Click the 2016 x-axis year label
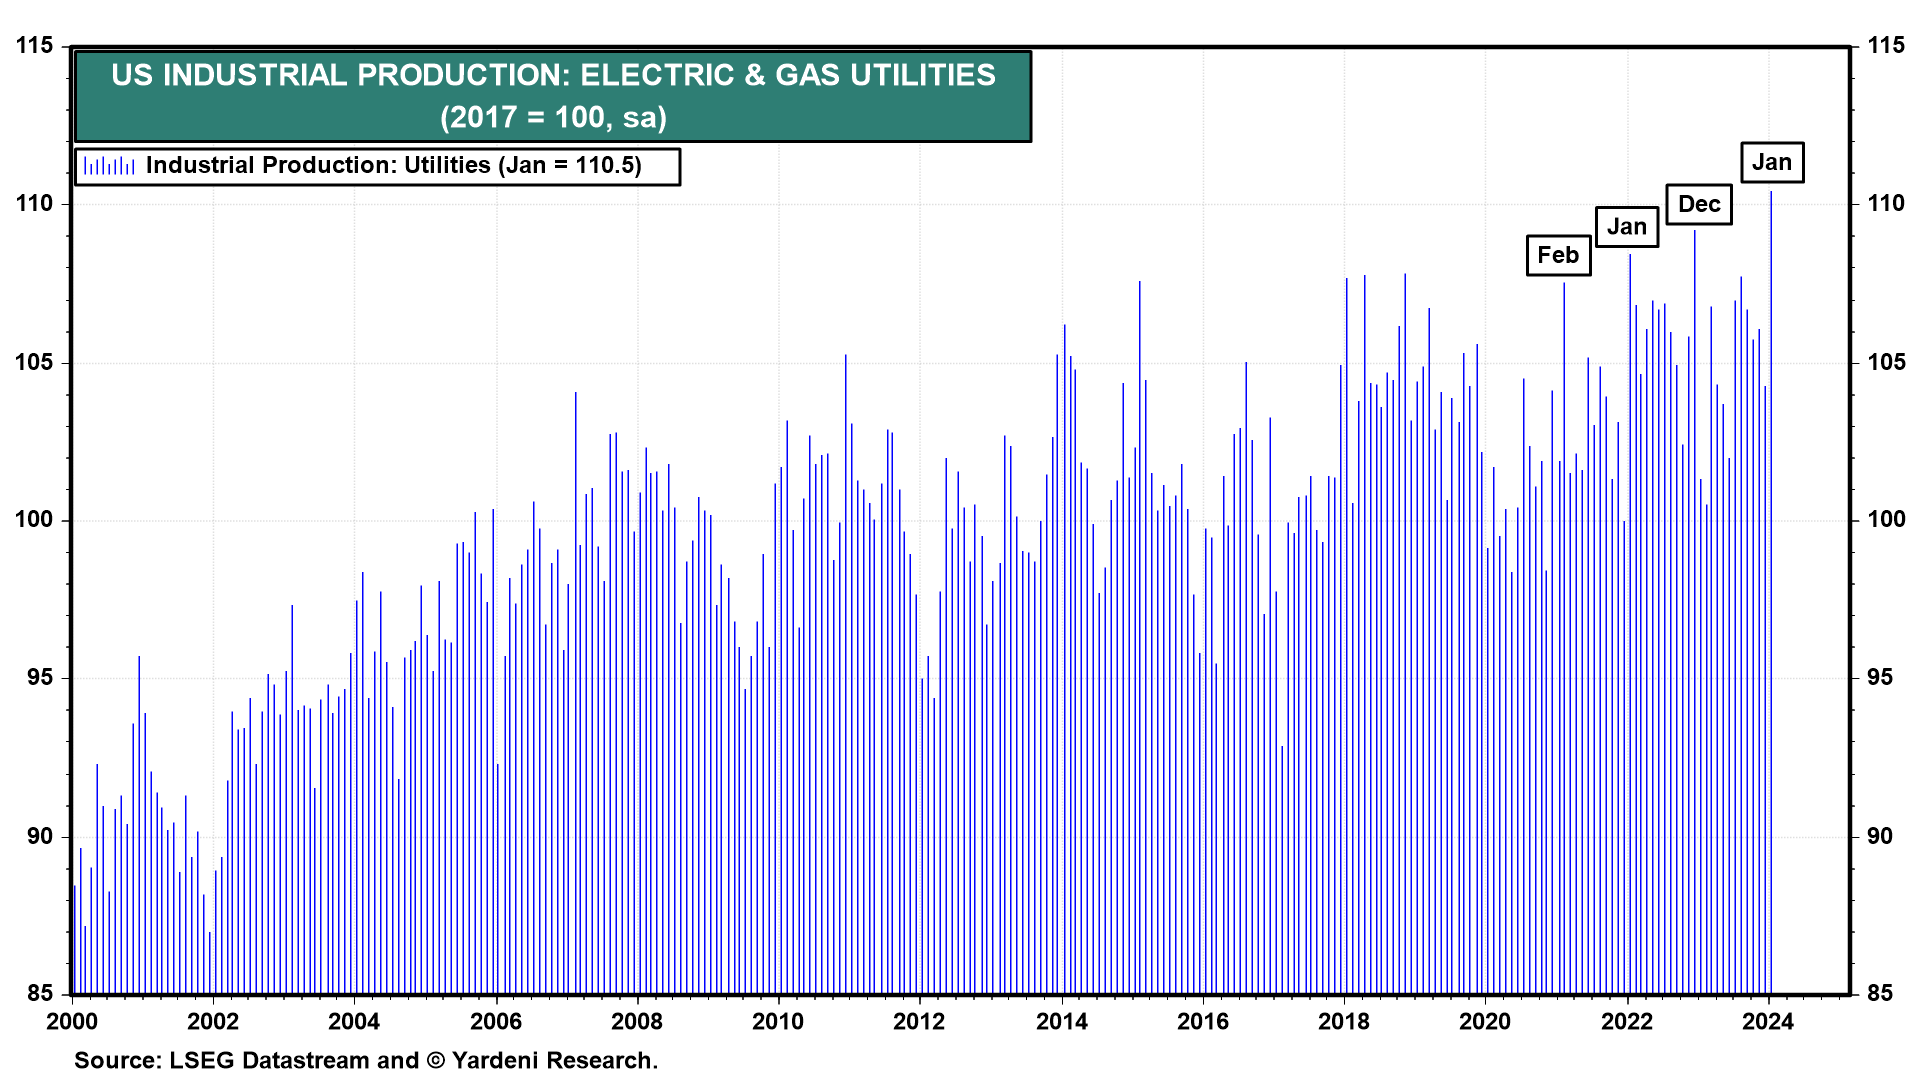1920x1080 pixels. 1202,1021
